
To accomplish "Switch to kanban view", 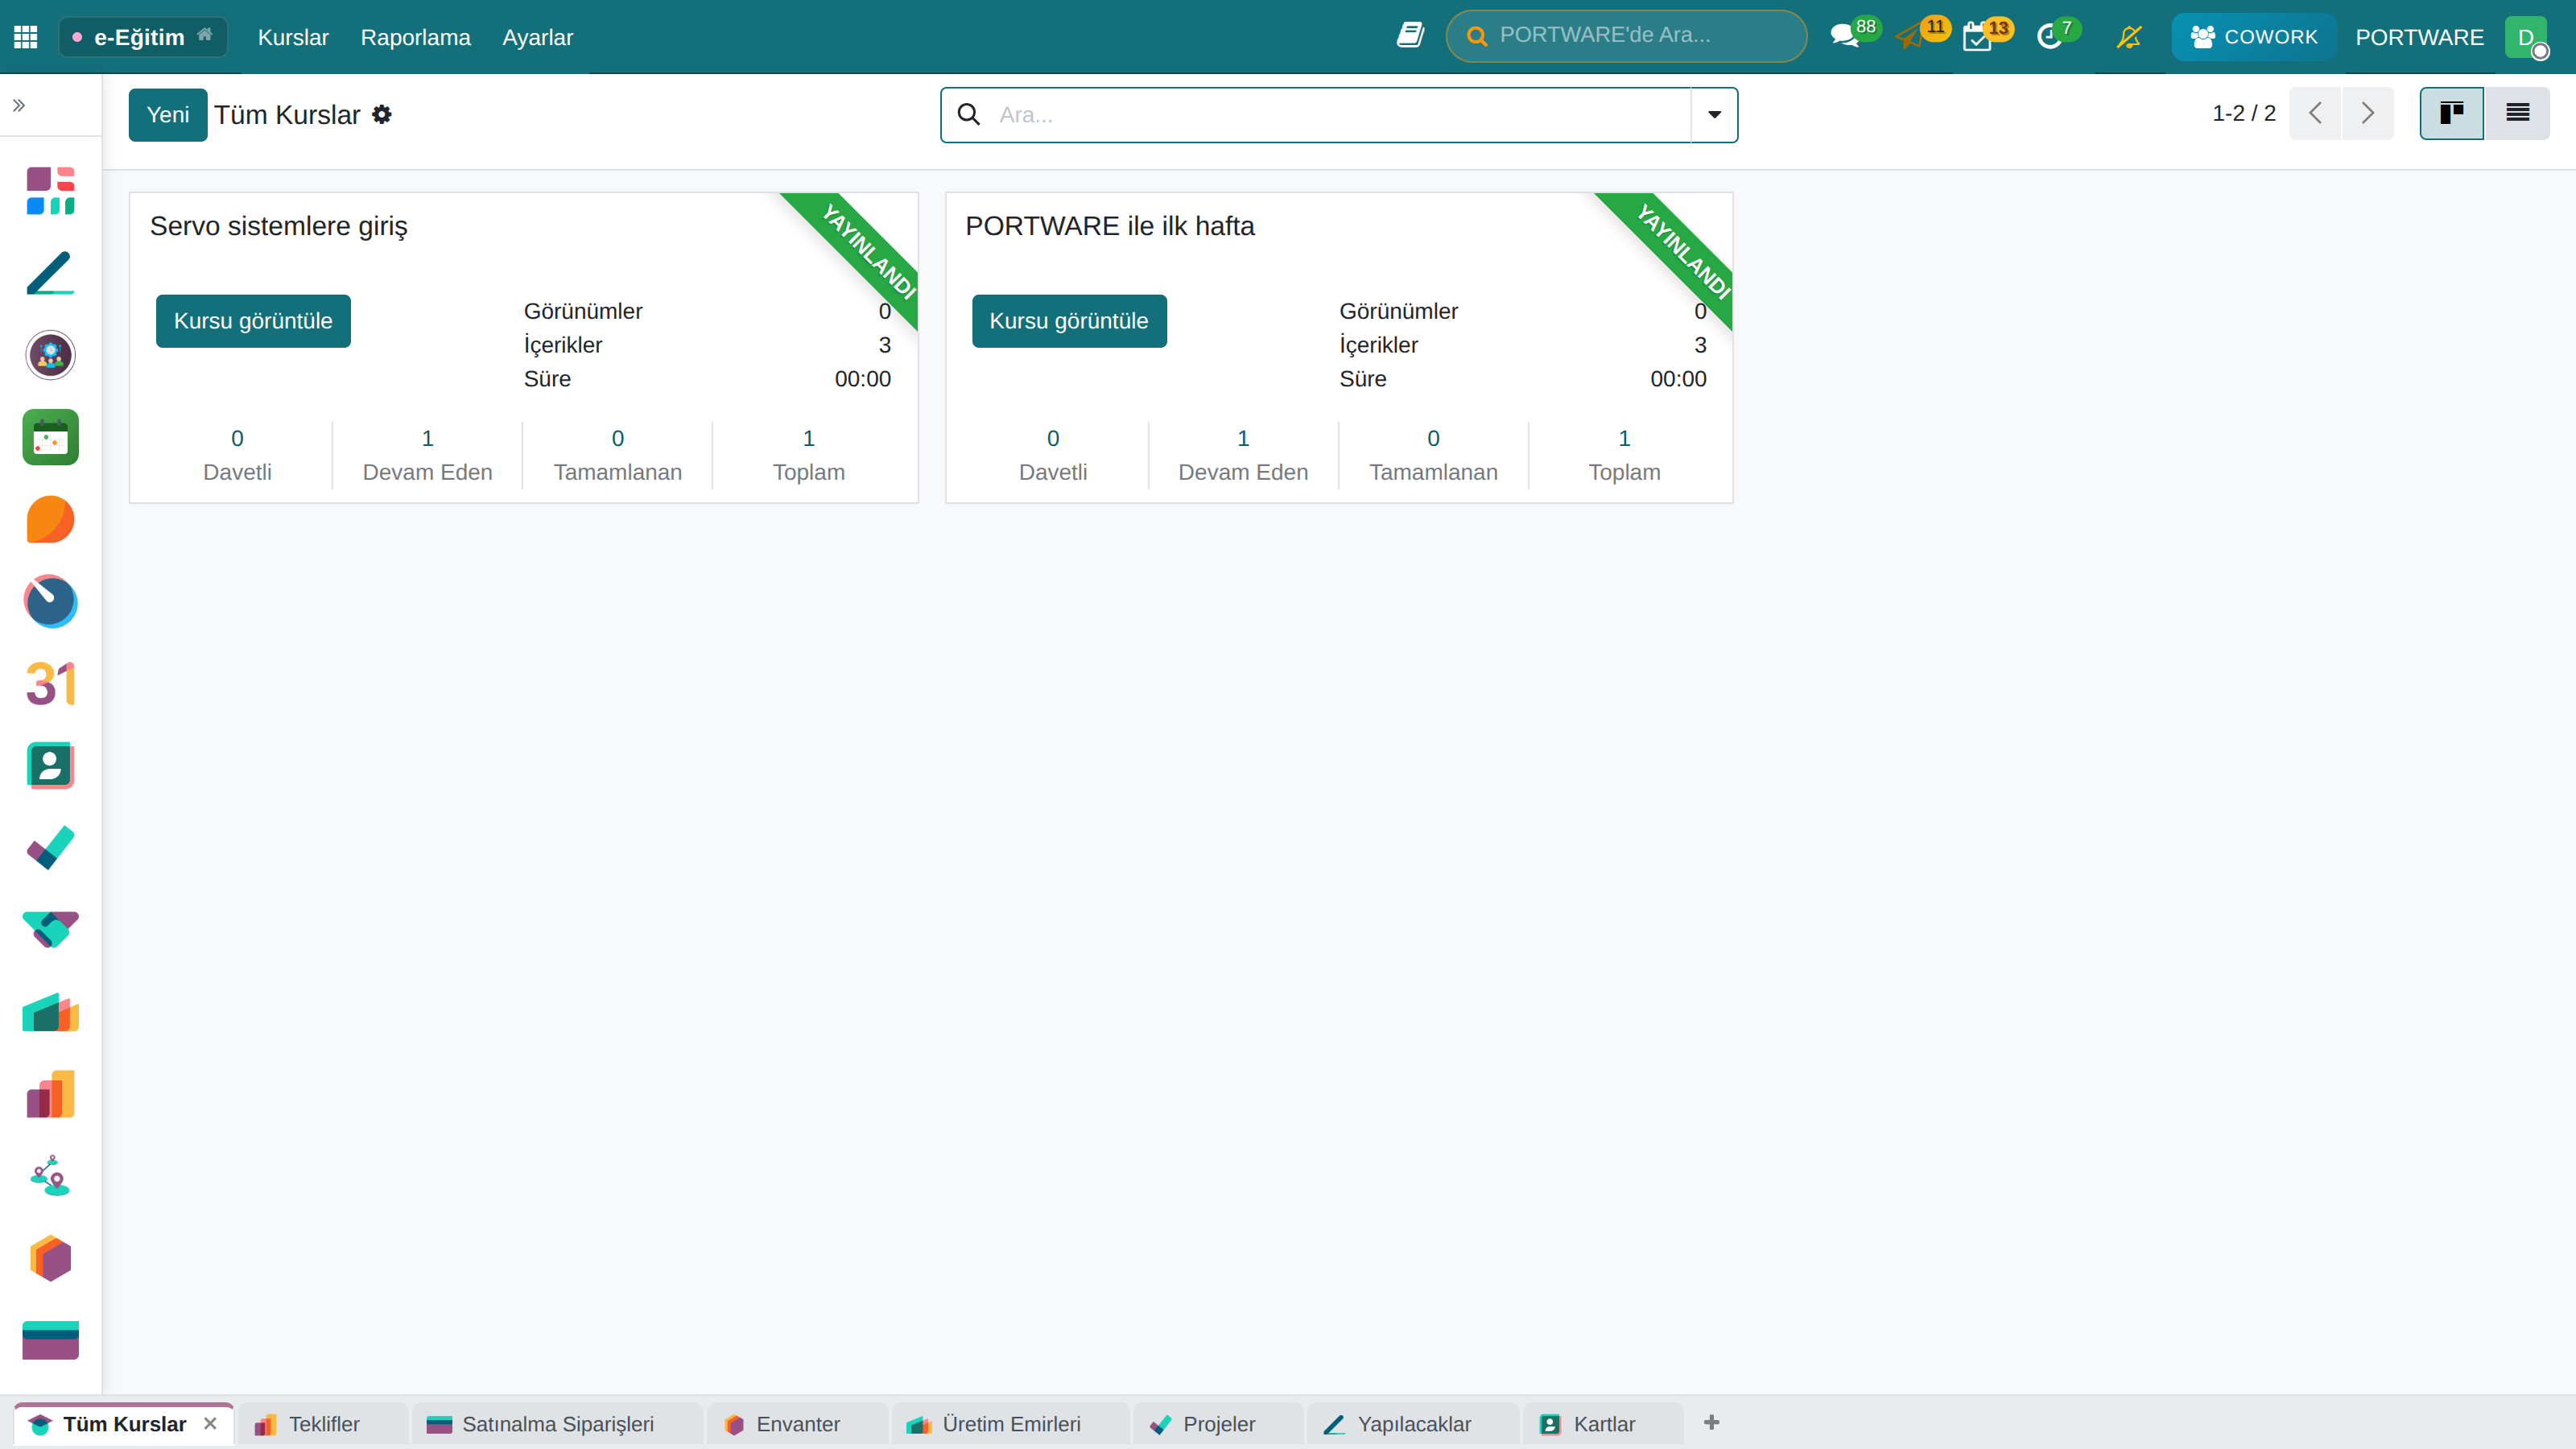I will click(x=2451, y=113).
